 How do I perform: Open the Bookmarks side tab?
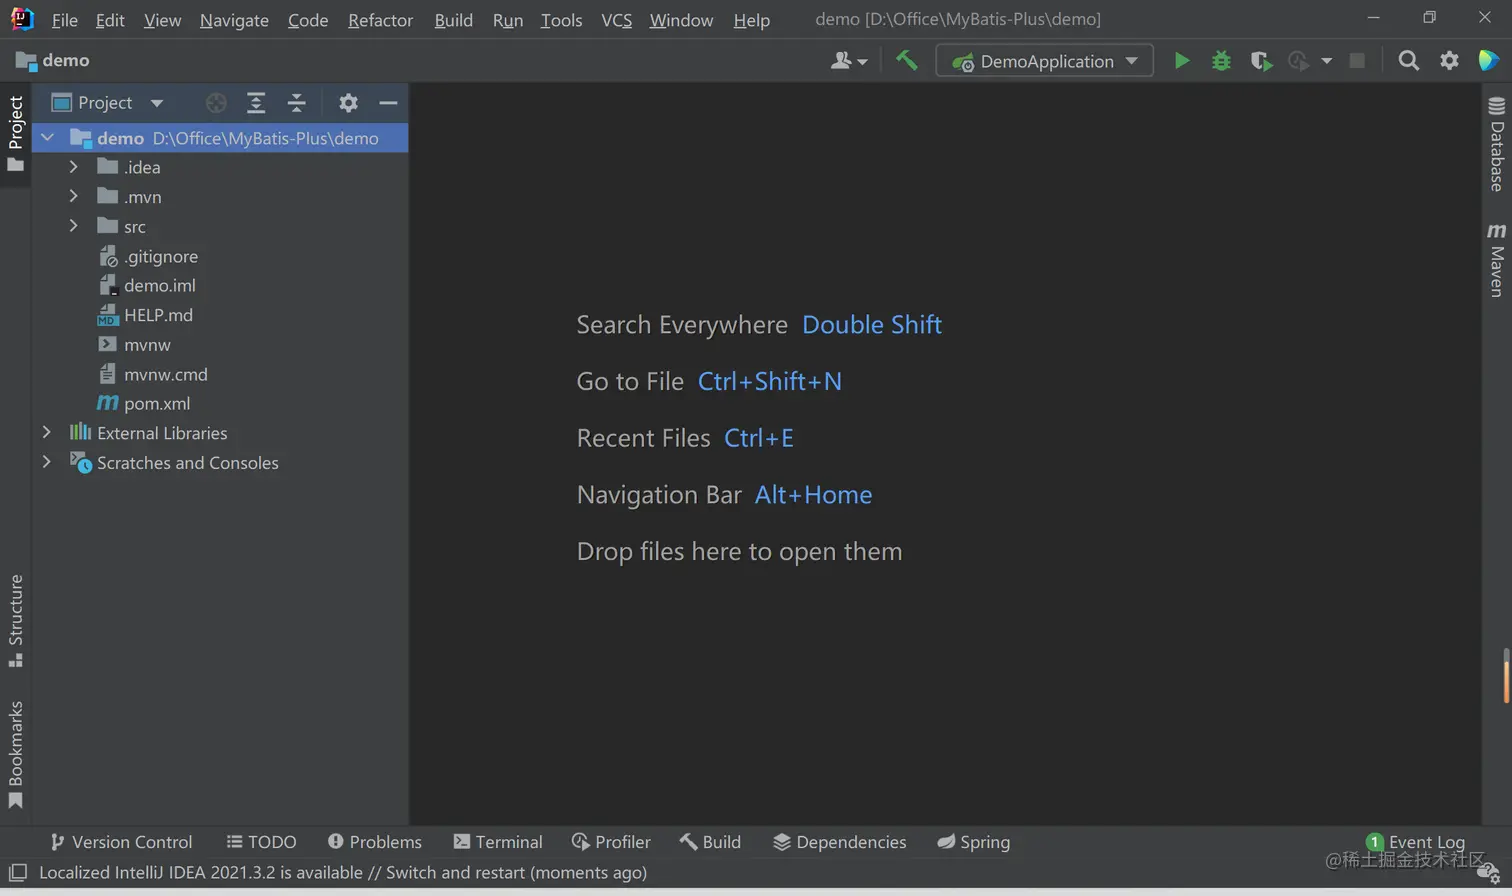15,755
